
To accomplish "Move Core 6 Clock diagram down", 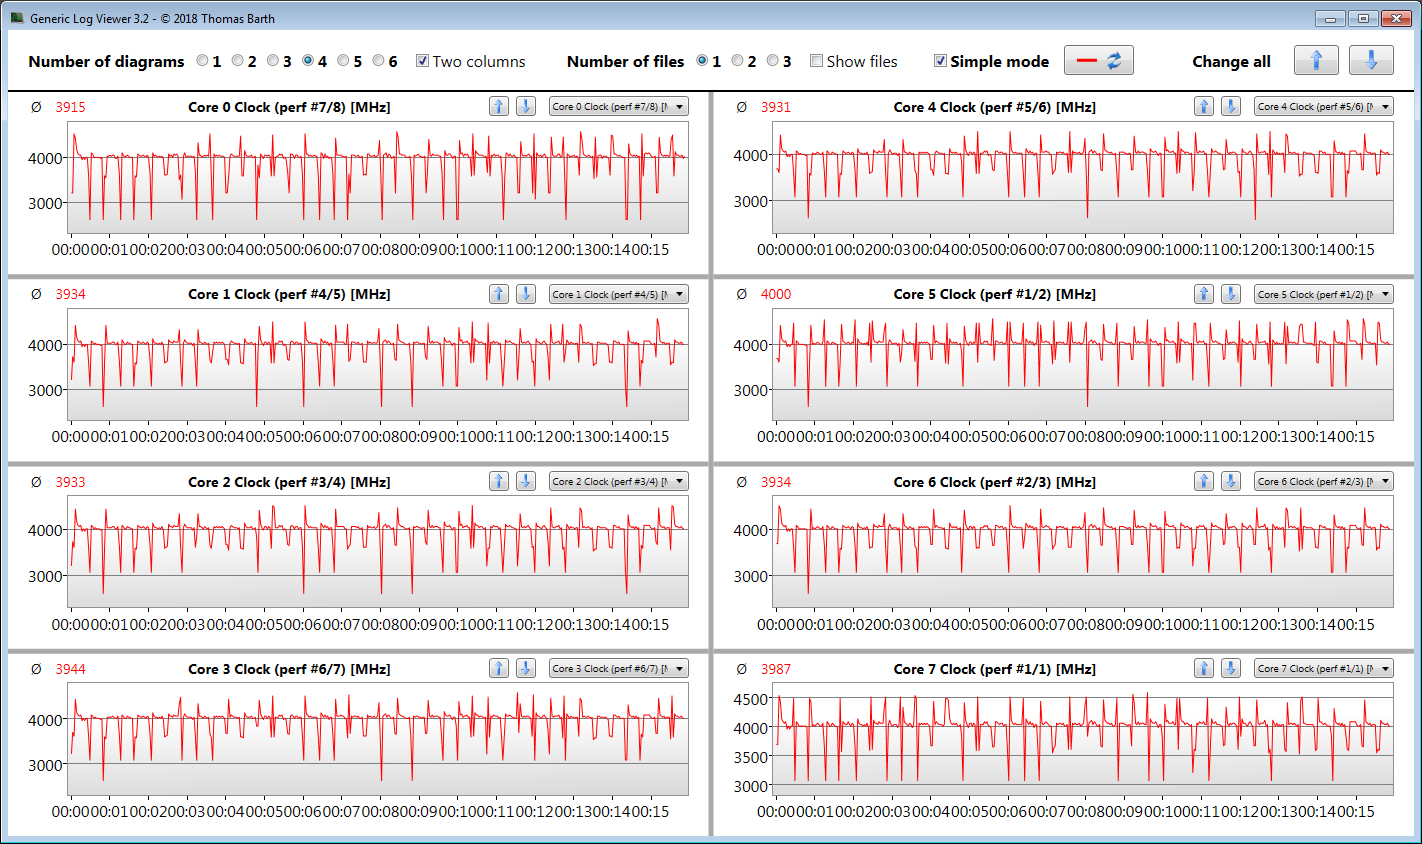I will pos(1231,481).
